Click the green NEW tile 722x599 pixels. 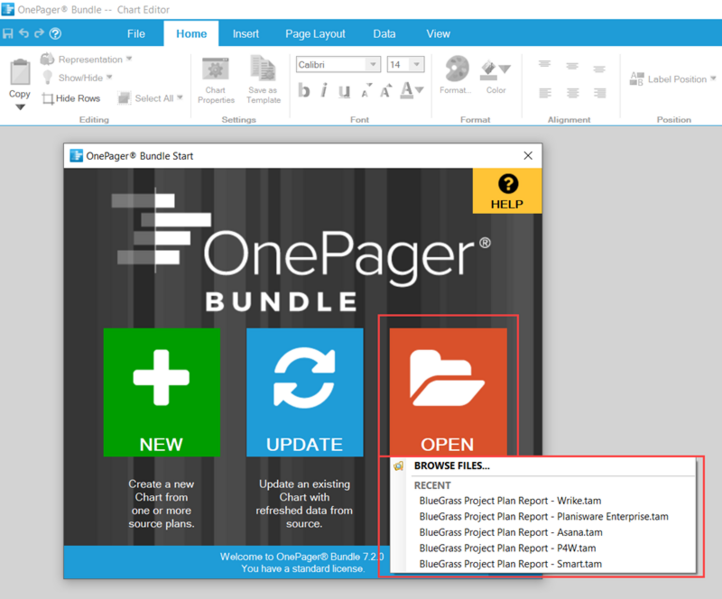pyautogui.click(x=162, y=392)
